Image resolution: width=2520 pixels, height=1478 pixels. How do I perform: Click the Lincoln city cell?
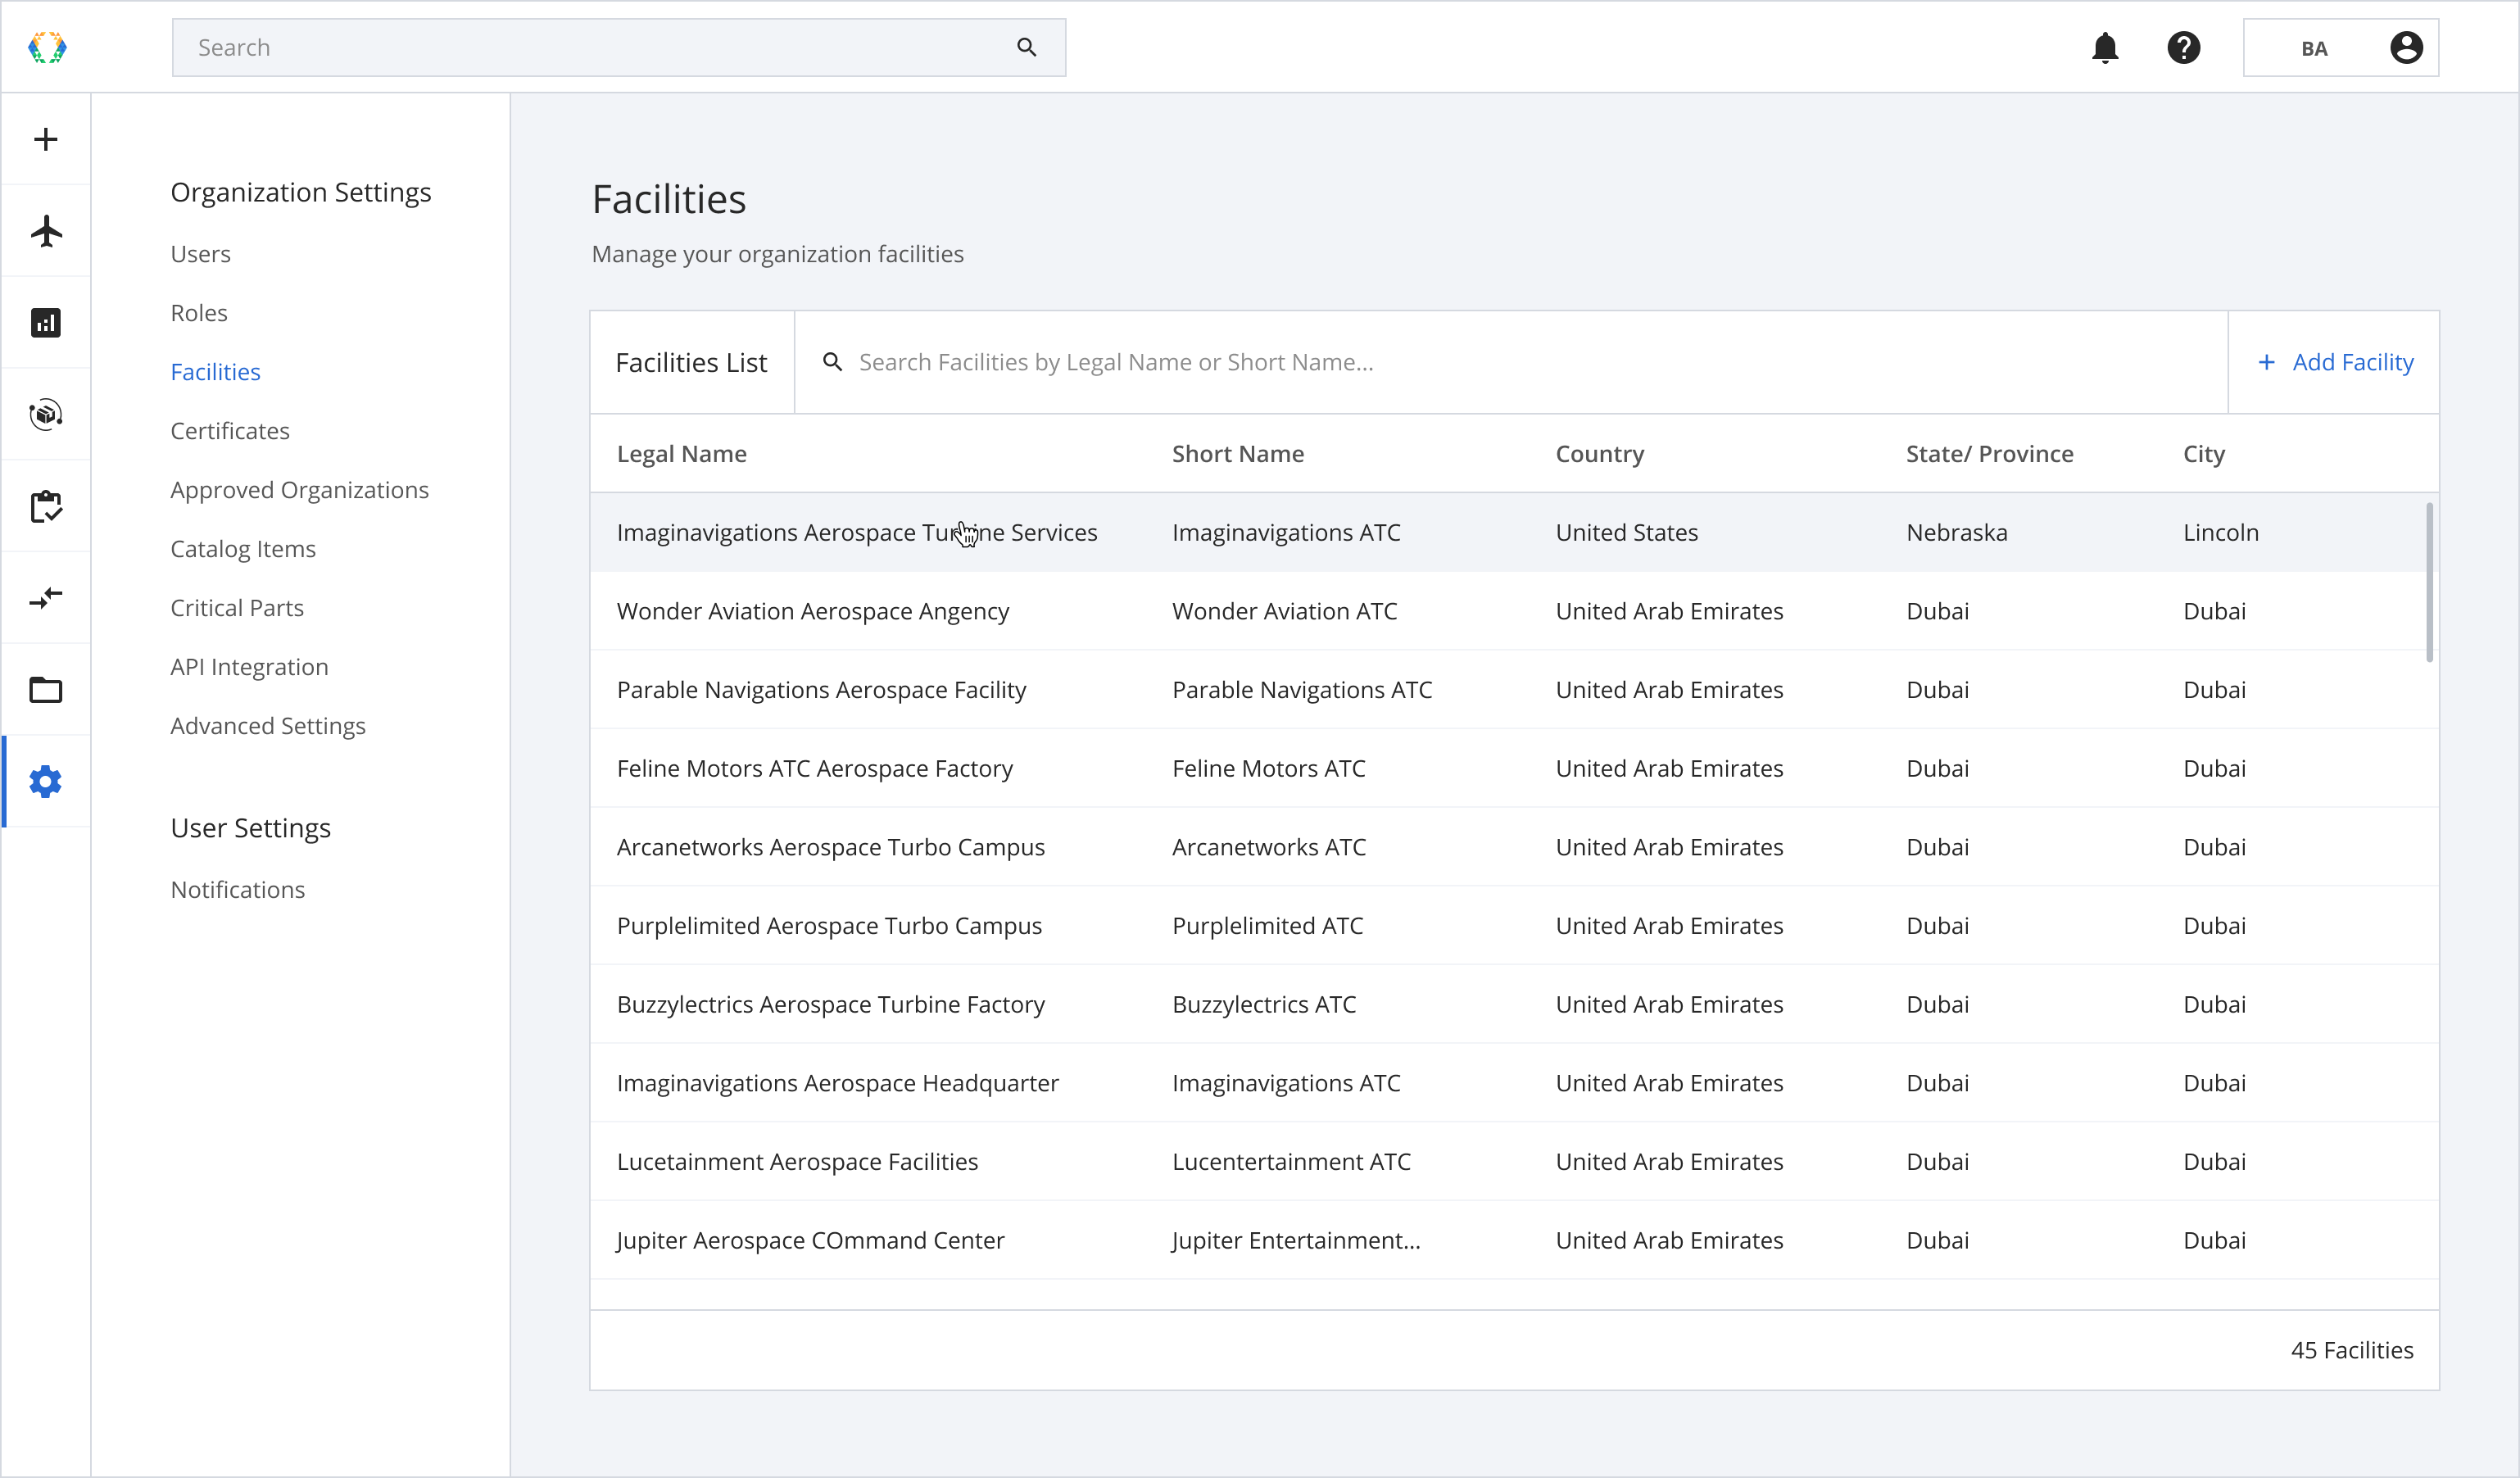coord(2221,532)
